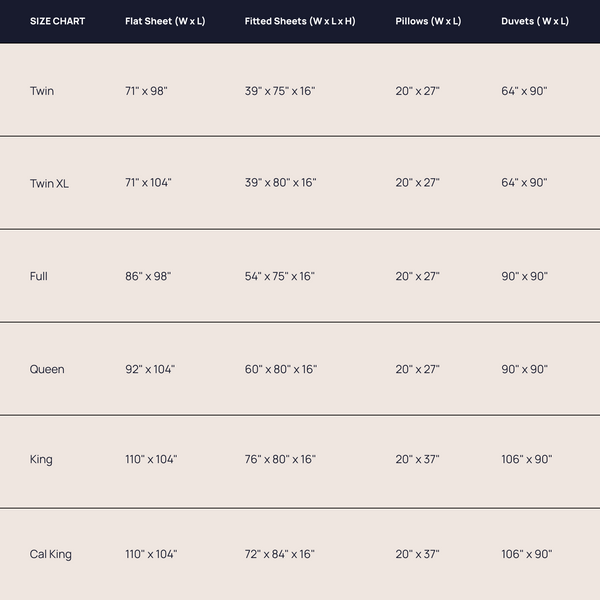Image resolution: width=600 pixels, height=600 pixels.
Task: Click the Cal King fitted sheet size 72" x 84" x 16"
Action: click(x=280, y=554)
